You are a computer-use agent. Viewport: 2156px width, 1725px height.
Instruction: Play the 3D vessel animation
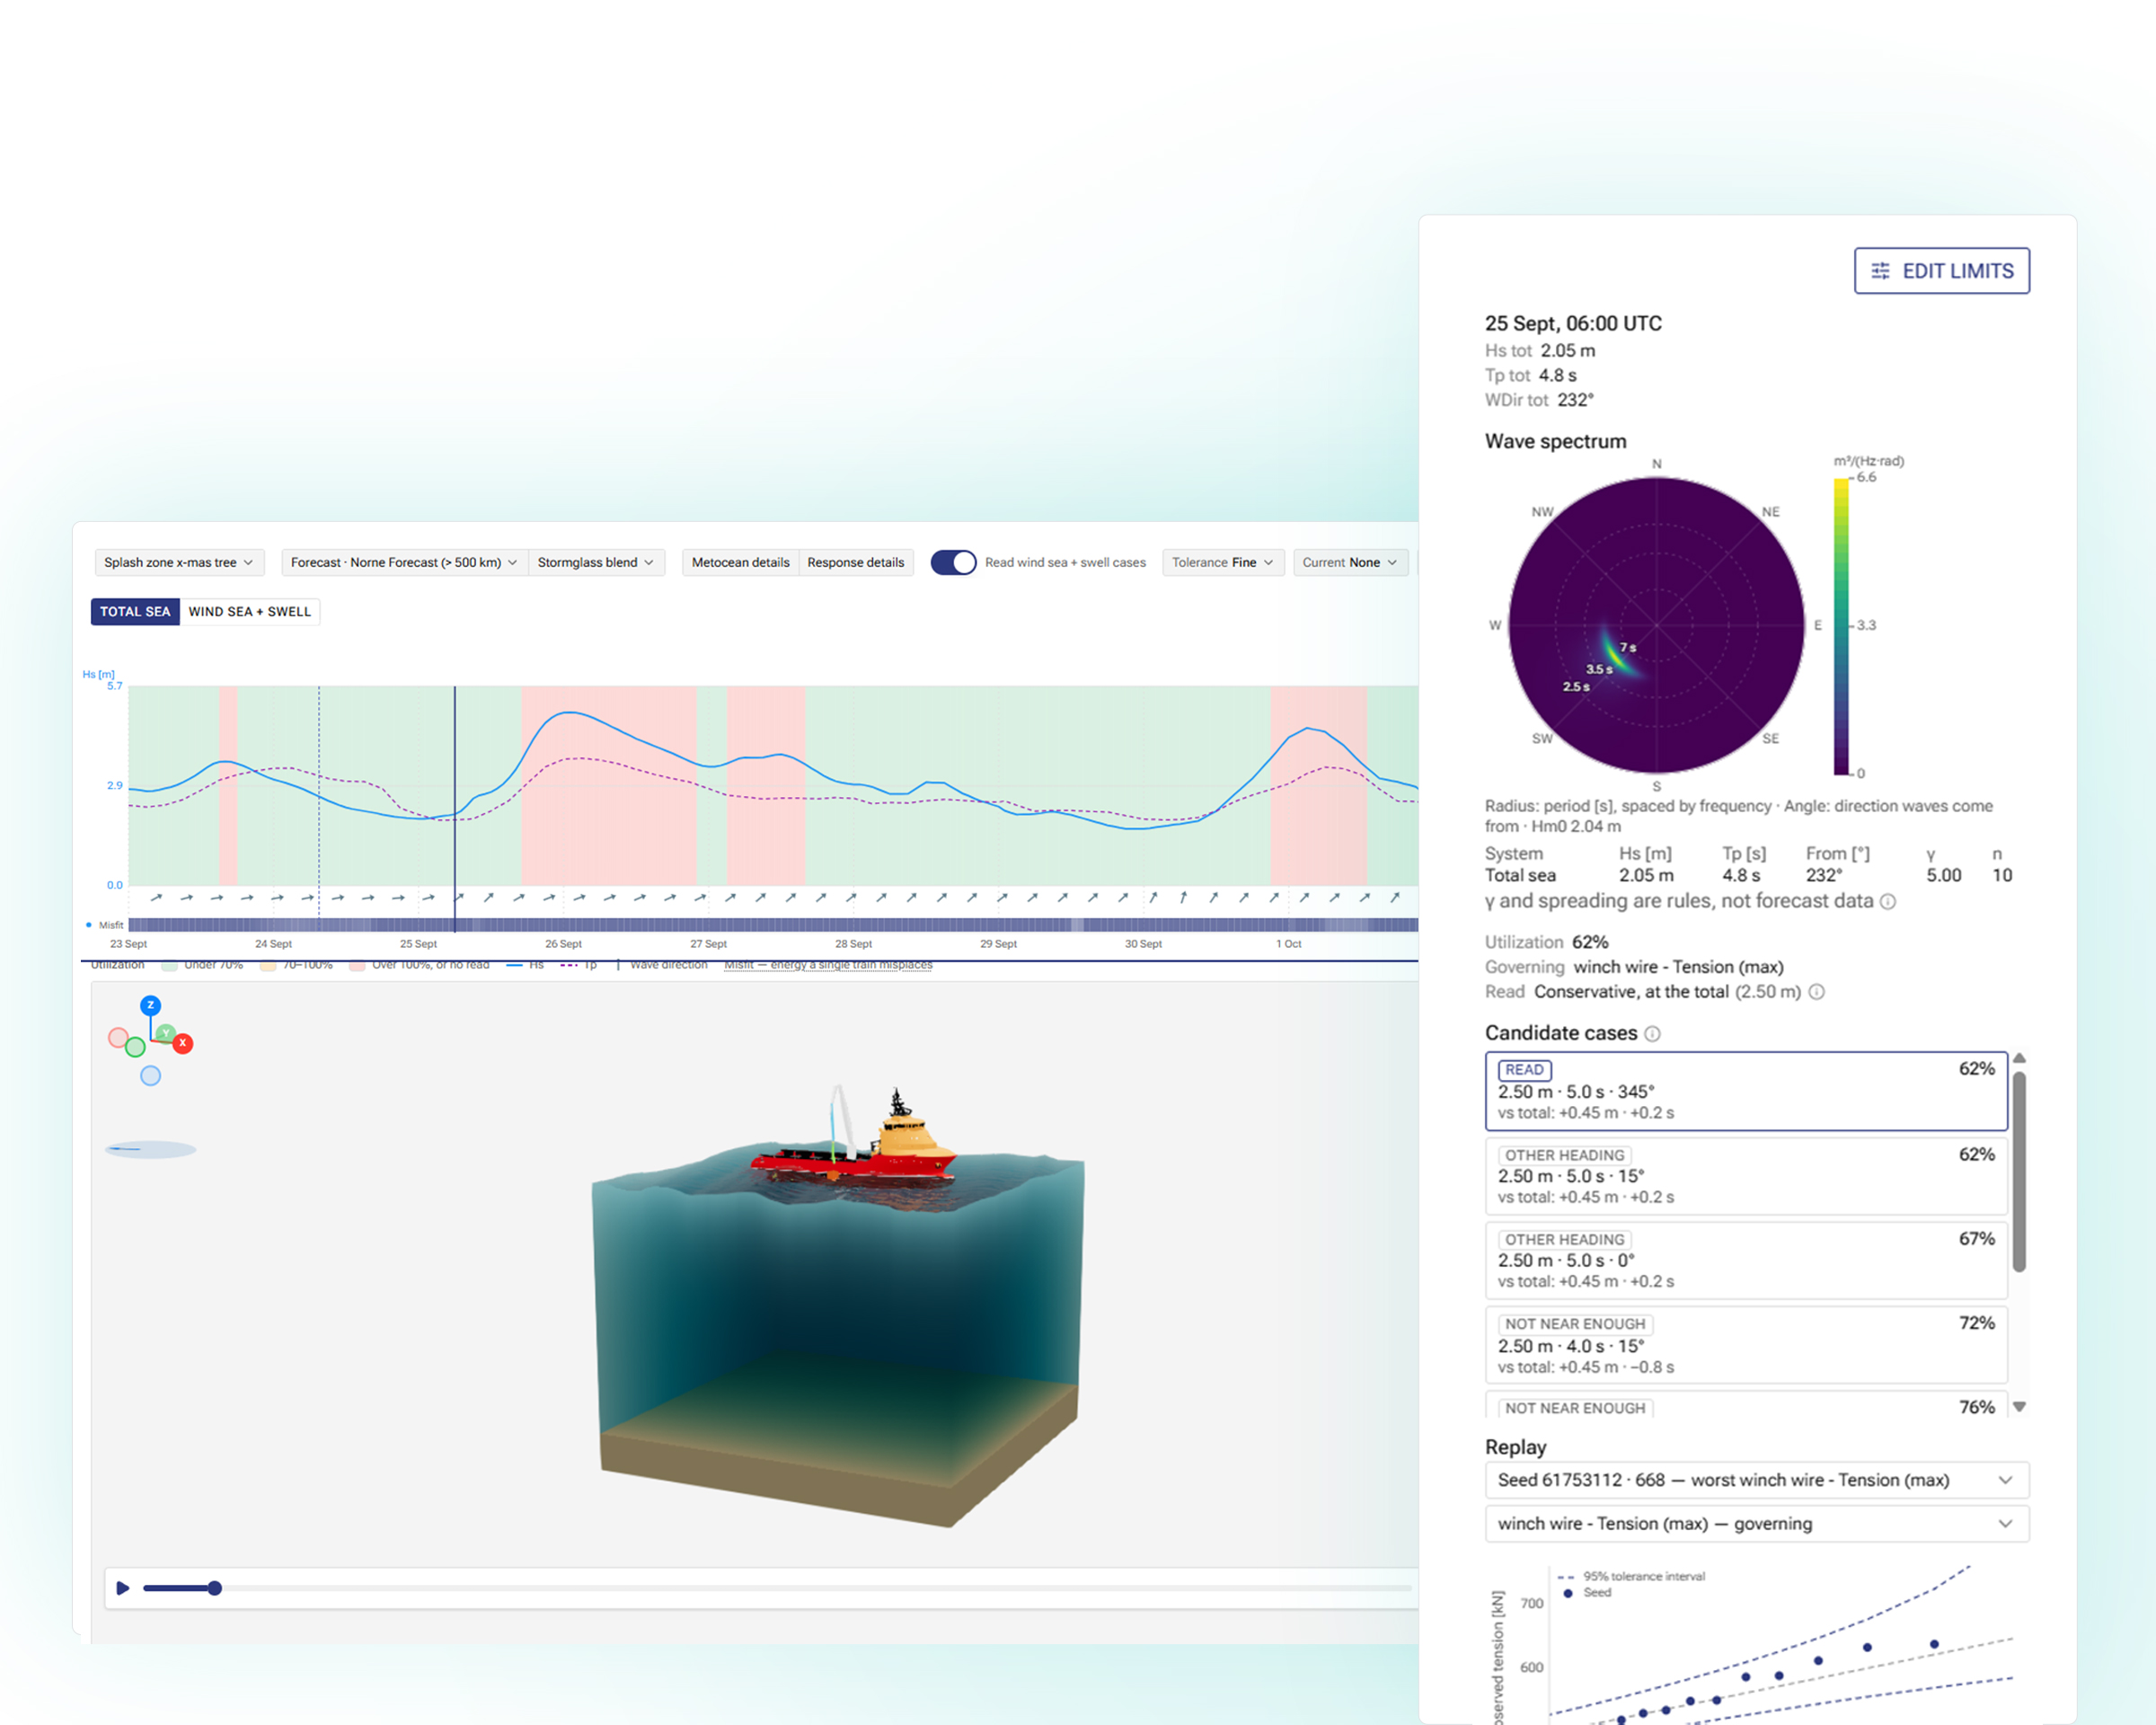pos(123,1588)
